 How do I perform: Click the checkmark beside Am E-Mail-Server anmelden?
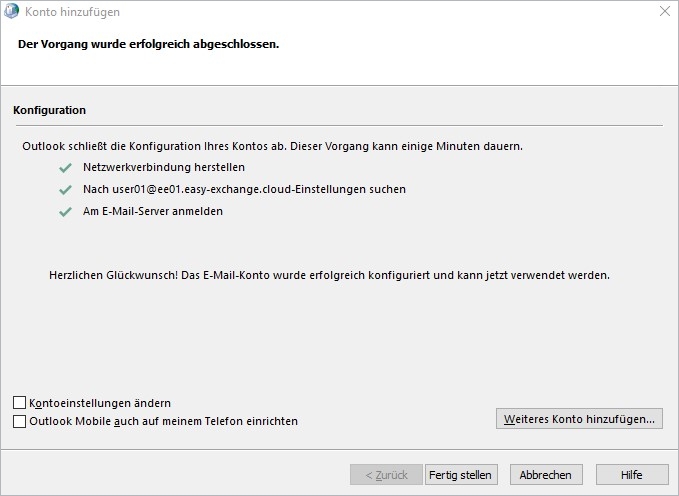coord(65,212)
